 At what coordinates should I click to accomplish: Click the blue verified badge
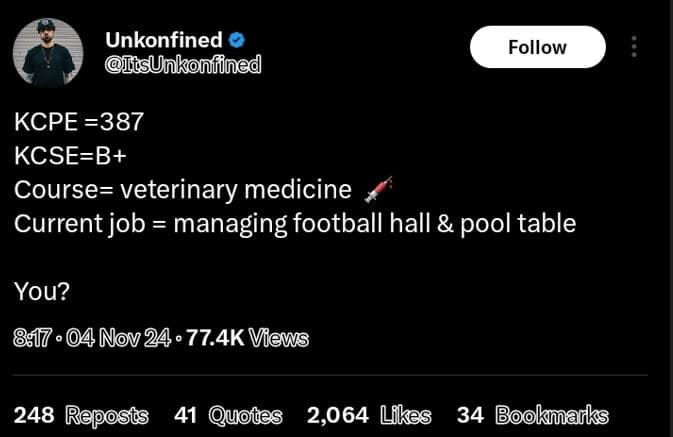236,41
